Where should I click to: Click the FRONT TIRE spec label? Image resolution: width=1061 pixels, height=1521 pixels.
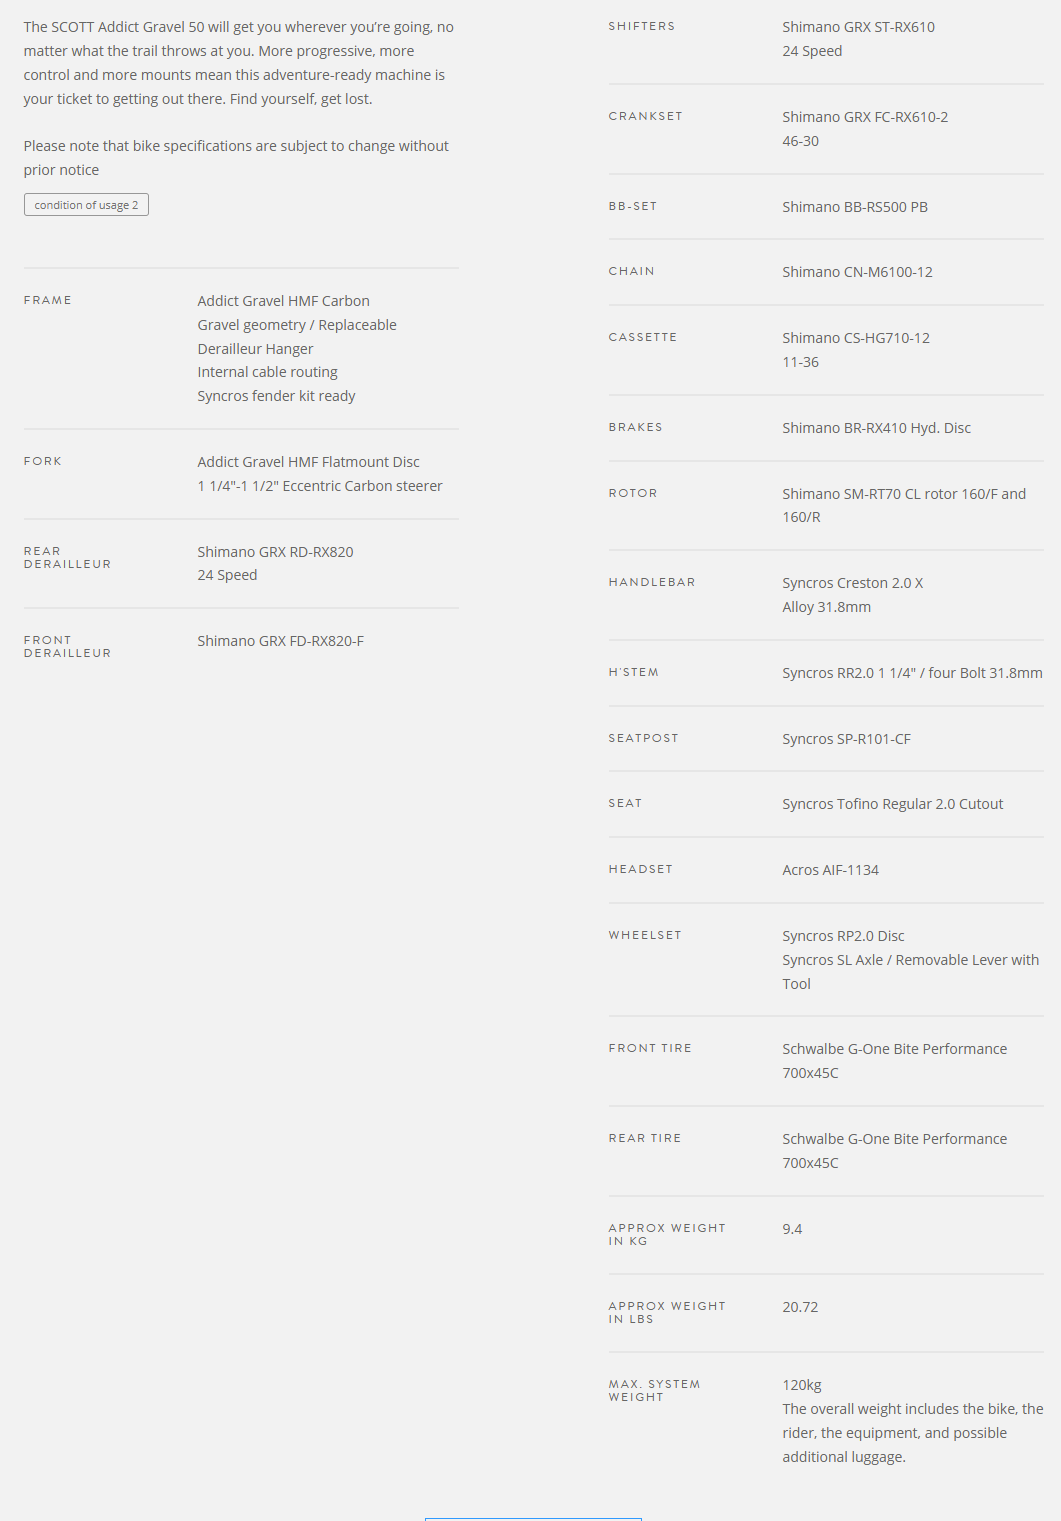point(650,1048)
